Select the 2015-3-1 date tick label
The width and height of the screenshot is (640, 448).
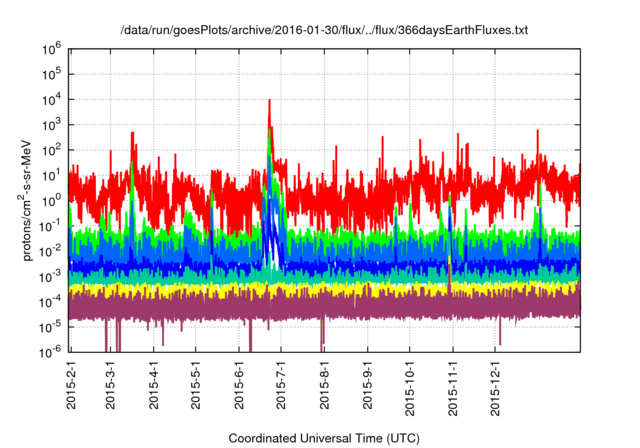[111, 386]
